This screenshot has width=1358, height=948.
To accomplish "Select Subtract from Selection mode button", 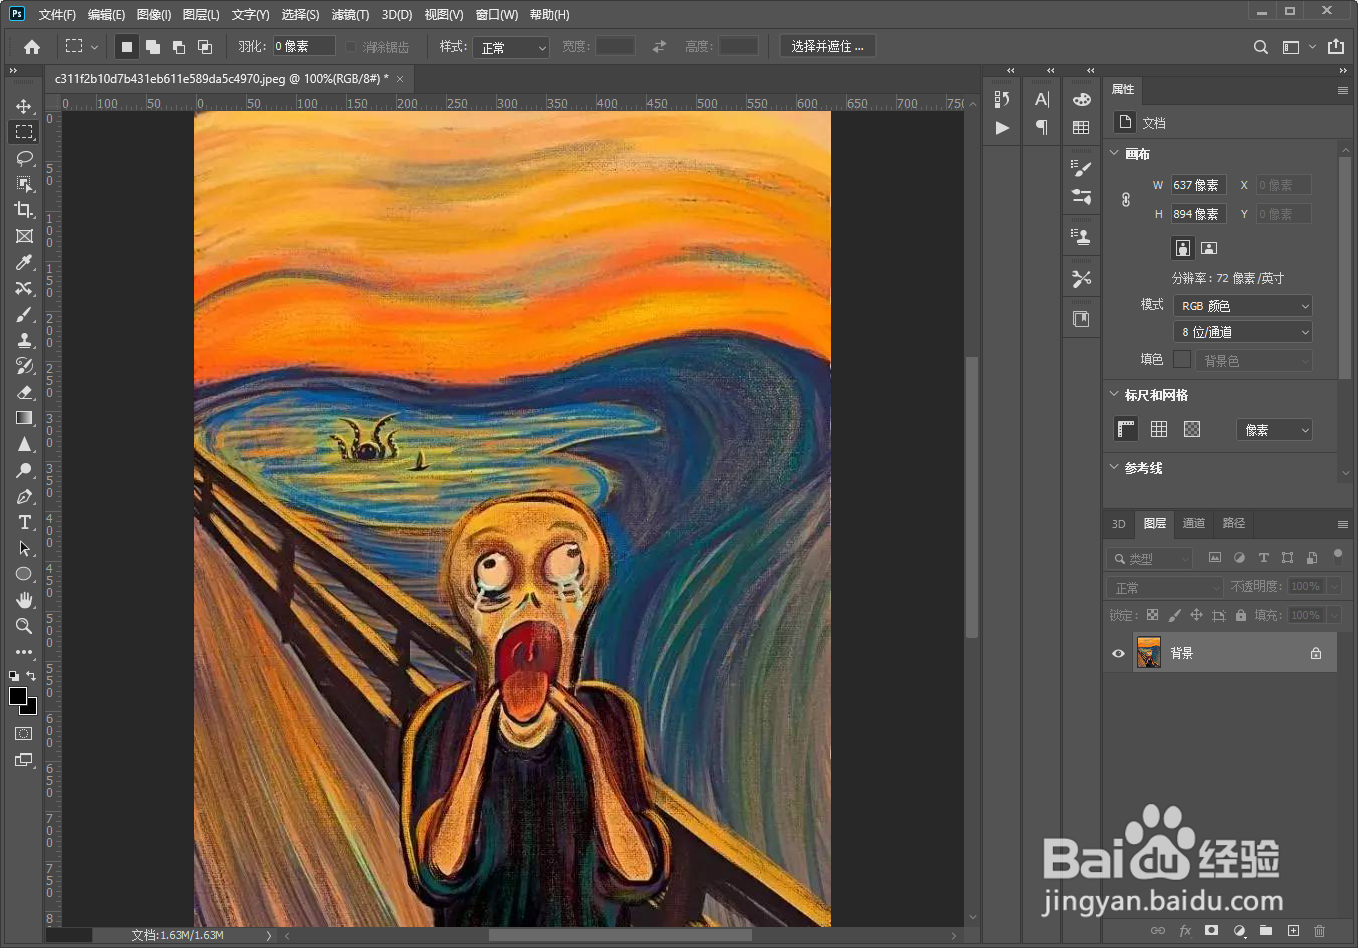I will point(179,47).
